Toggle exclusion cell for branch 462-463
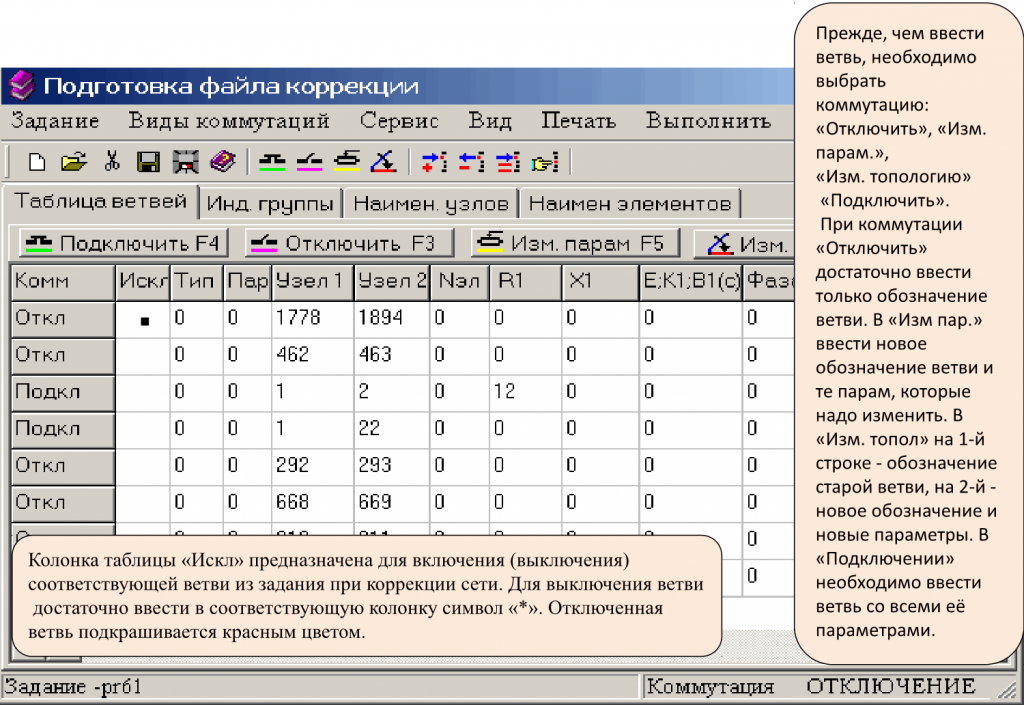This screenshot has height=705, width=1024. 141,356
